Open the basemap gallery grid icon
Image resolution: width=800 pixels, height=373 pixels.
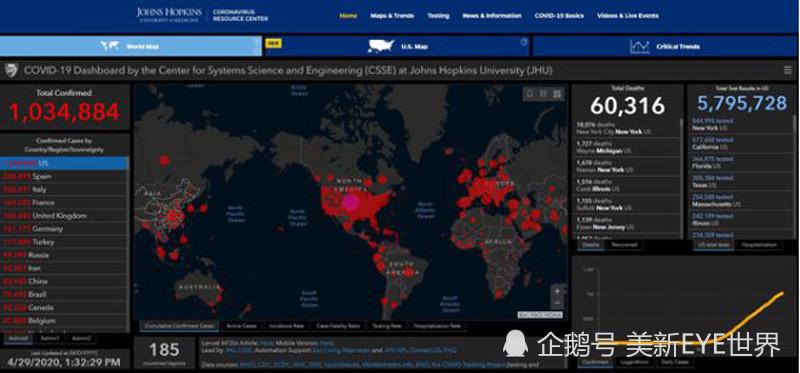coord(557,94)
